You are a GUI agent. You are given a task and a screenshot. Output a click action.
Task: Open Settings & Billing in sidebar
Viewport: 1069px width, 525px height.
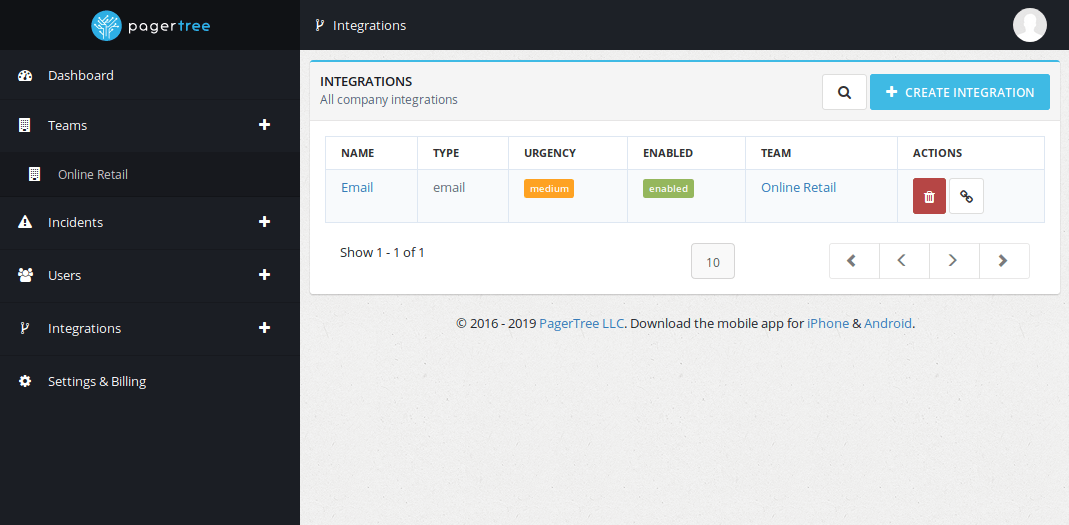click(x=96, y=381)
